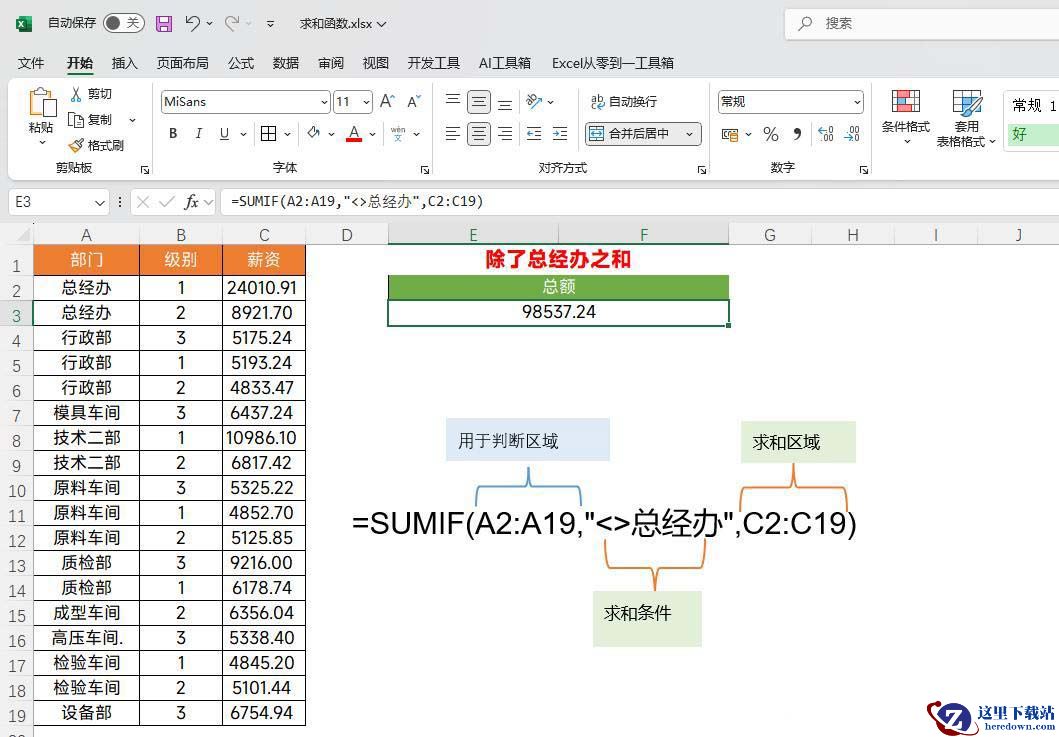Open the MiSans font name dropdown
The width and height of the screenshot is (1059, 737).
[324, 102]
